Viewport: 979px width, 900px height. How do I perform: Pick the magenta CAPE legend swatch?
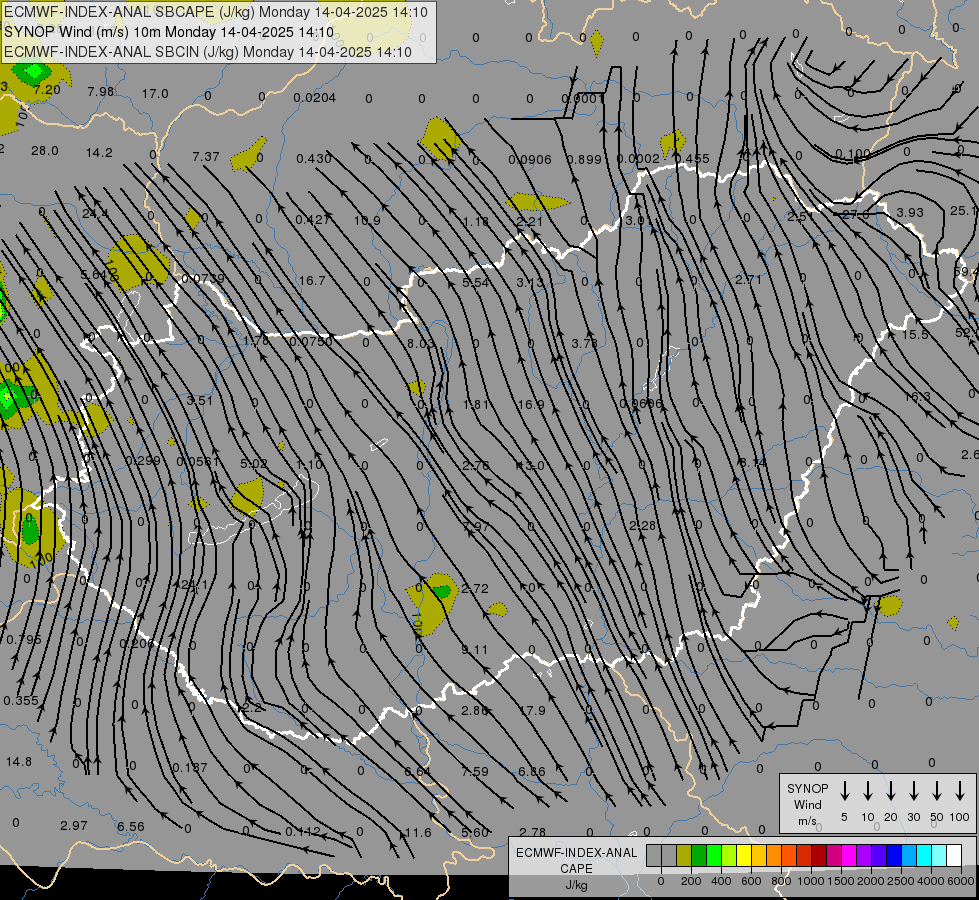point(849,856)
